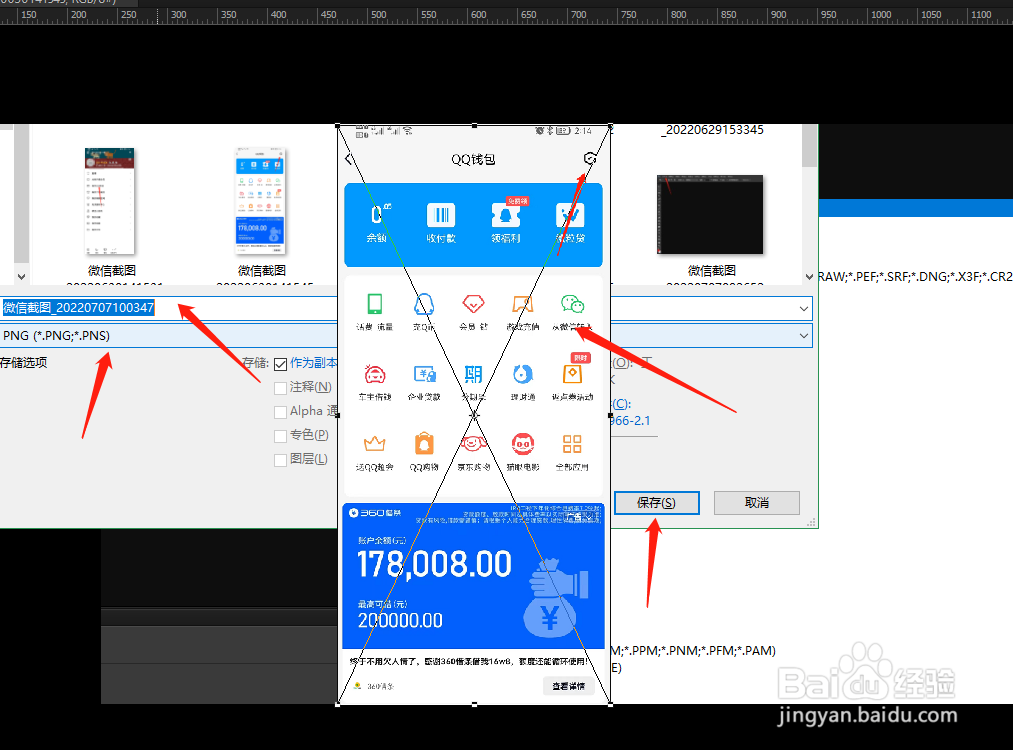Viewport: 1013px width, 750px height.
Task: Uncheck the 作为副本 checkbox
Action: tap(280, 364)
